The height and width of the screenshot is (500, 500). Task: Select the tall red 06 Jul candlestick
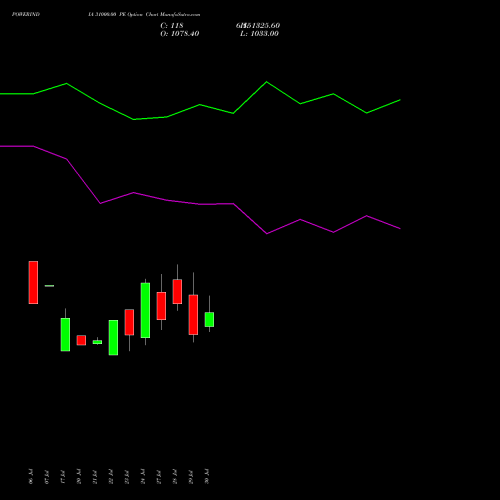coord(33,282)
